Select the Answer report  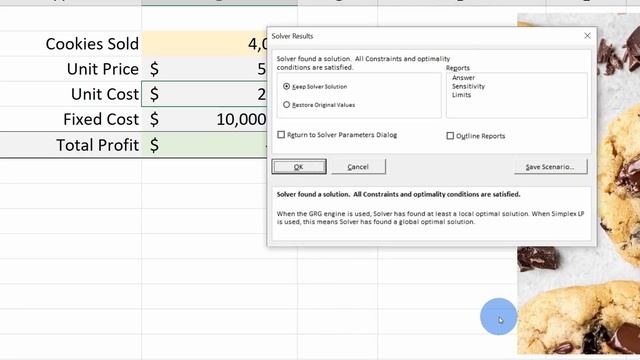click(x=463, y=78)
